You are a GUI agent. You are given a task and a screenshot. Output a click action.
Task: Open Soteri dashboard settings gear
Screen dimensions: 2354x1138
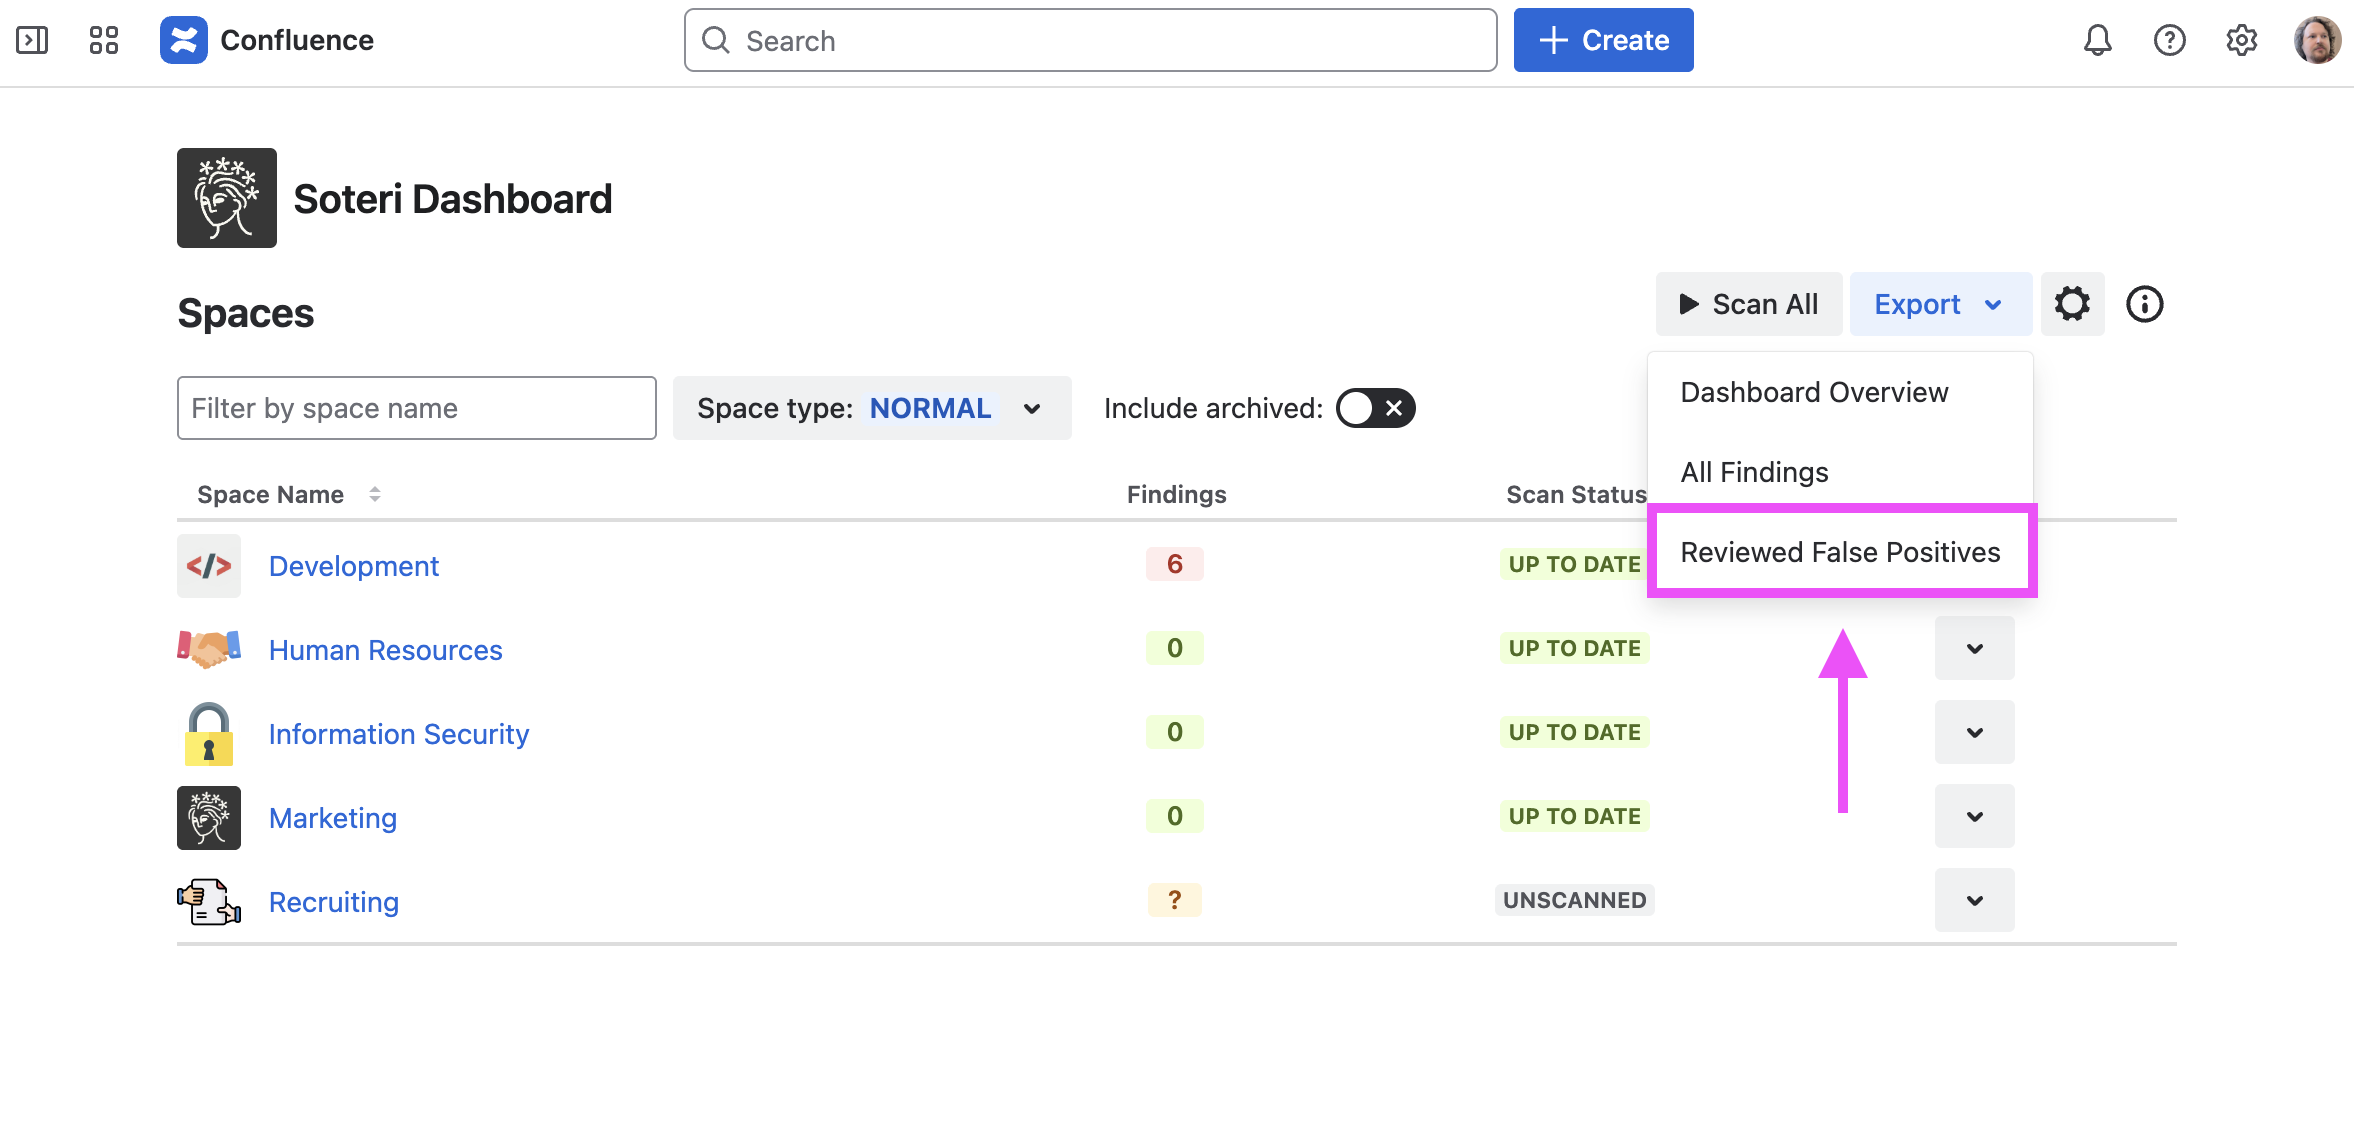(2072, 304)
